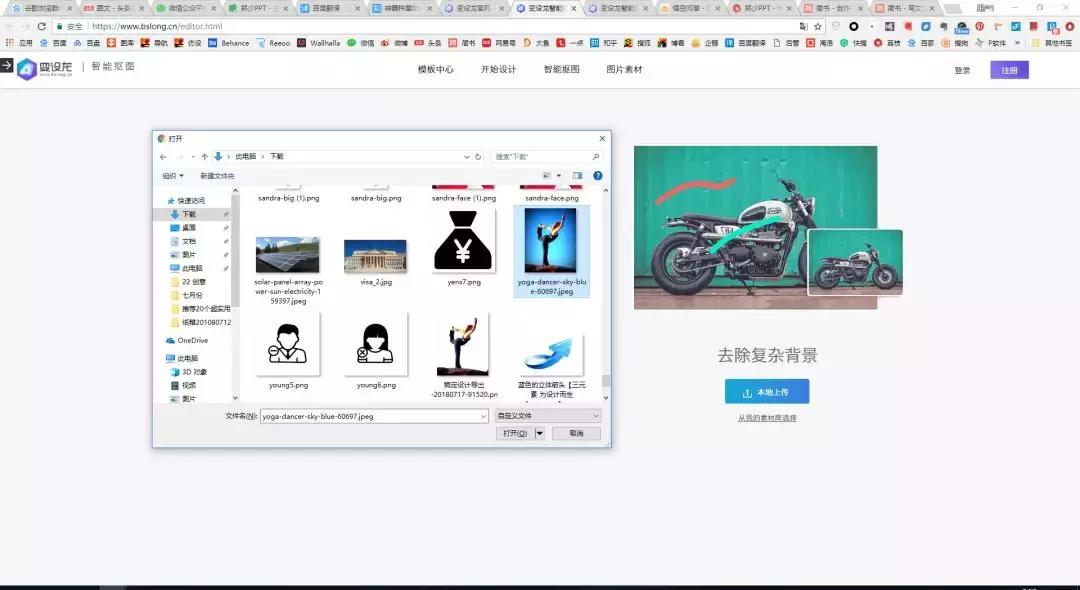
Task: Open the blue Help question mark in the dialog
Action: point(597,175)
